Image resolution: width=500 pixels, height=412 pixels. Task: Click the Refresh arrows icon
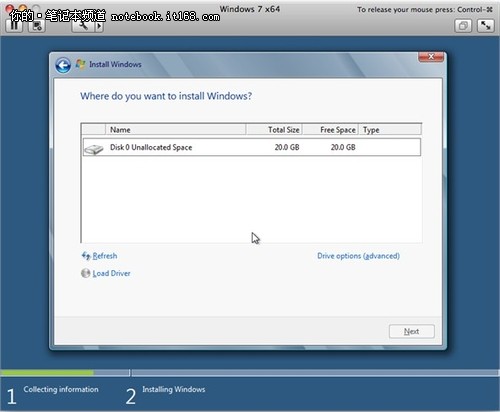(86, 256)
